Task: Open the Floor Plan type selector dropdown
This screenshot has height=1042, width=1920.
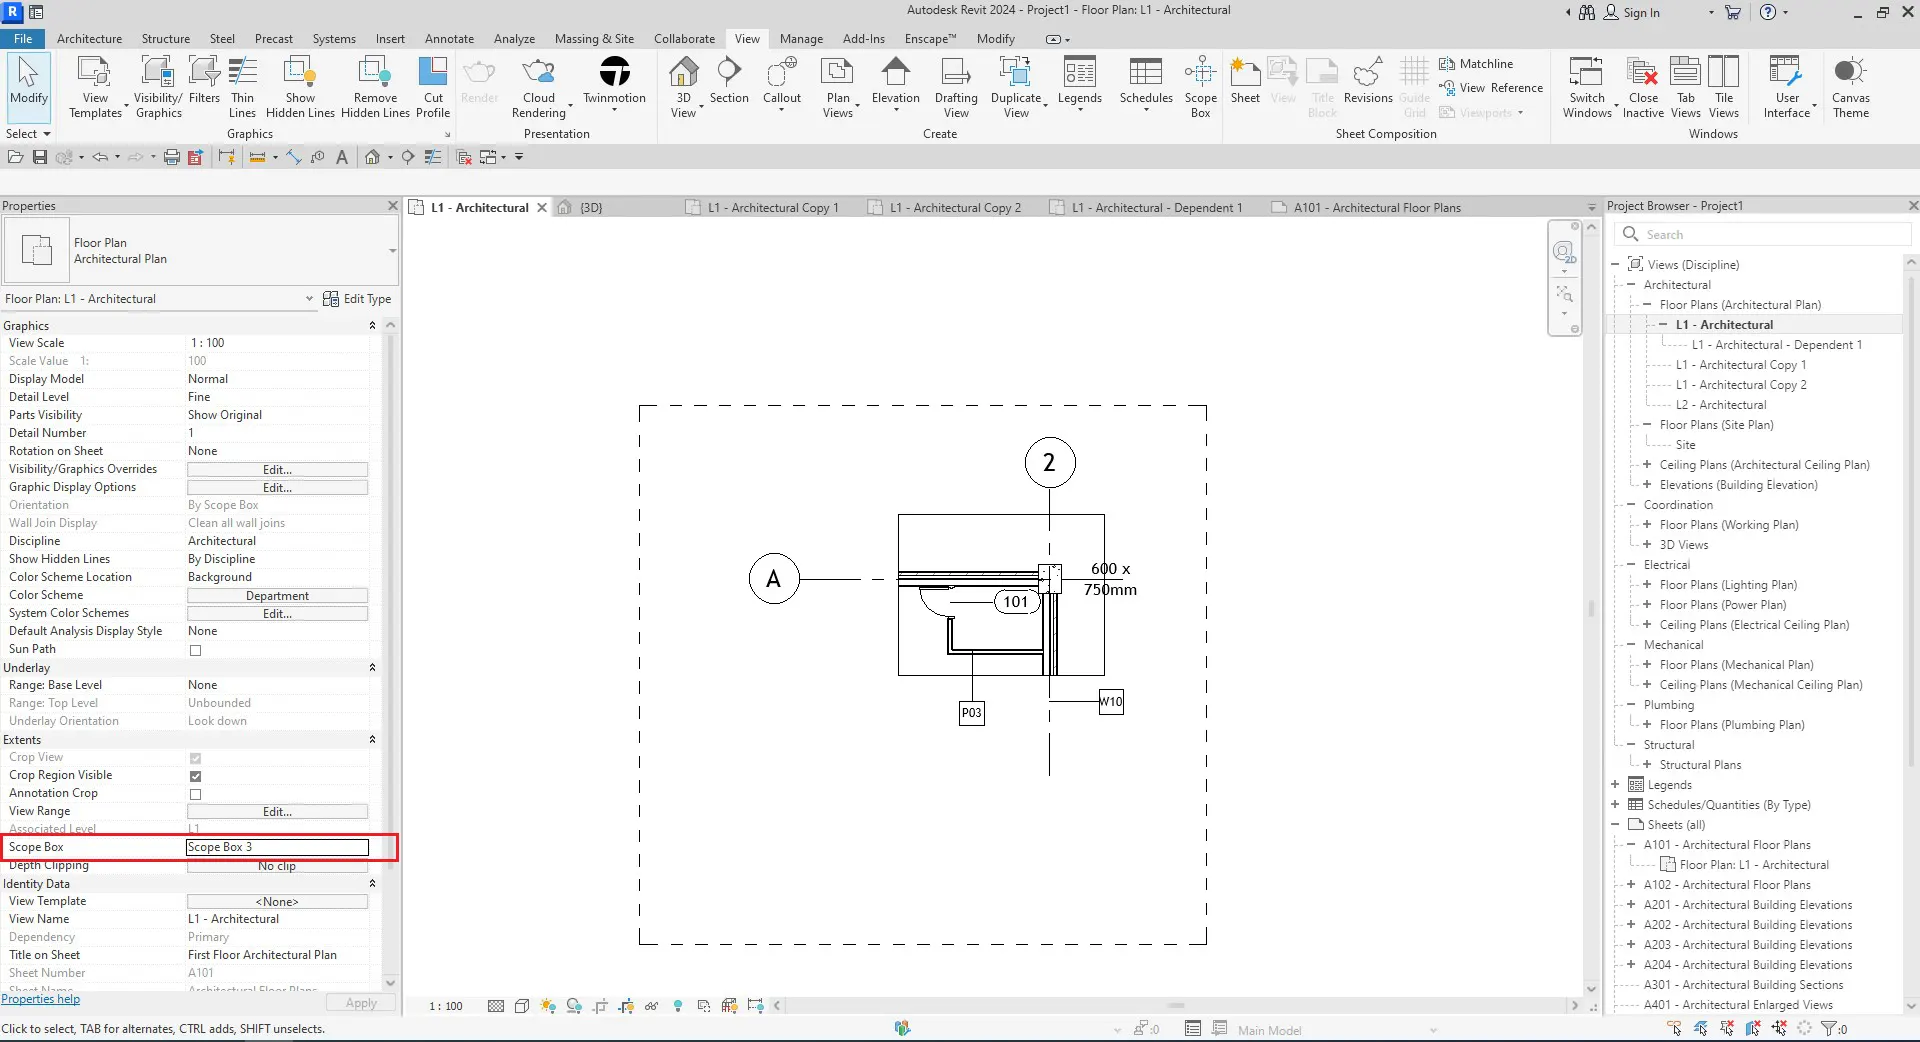Action: [392, 251]
